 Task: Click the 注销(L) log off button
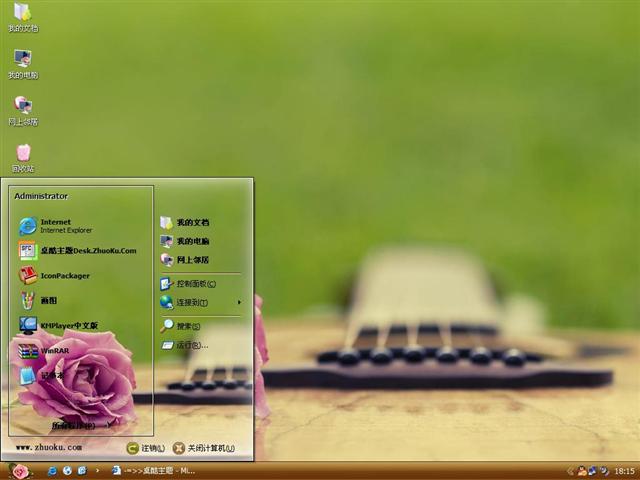(146, 448)
